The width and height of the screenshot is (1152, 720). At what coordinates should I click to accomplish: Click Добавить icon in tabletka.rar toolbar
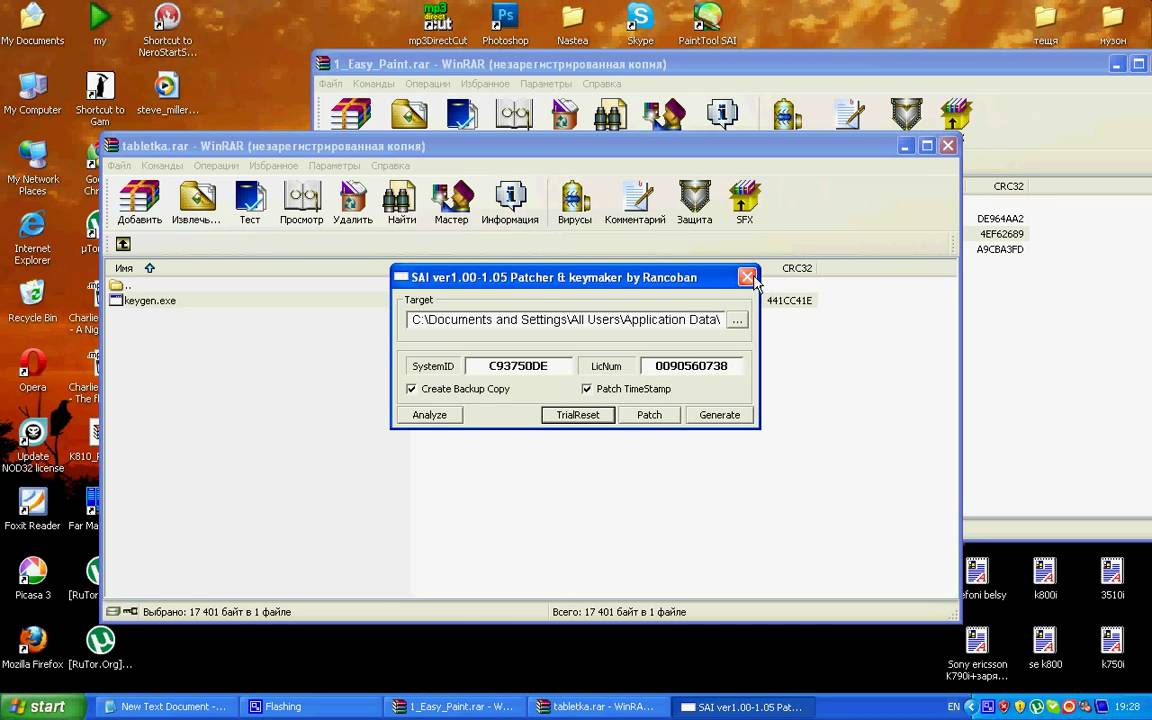pyautogui.click(x=140, y=202)
